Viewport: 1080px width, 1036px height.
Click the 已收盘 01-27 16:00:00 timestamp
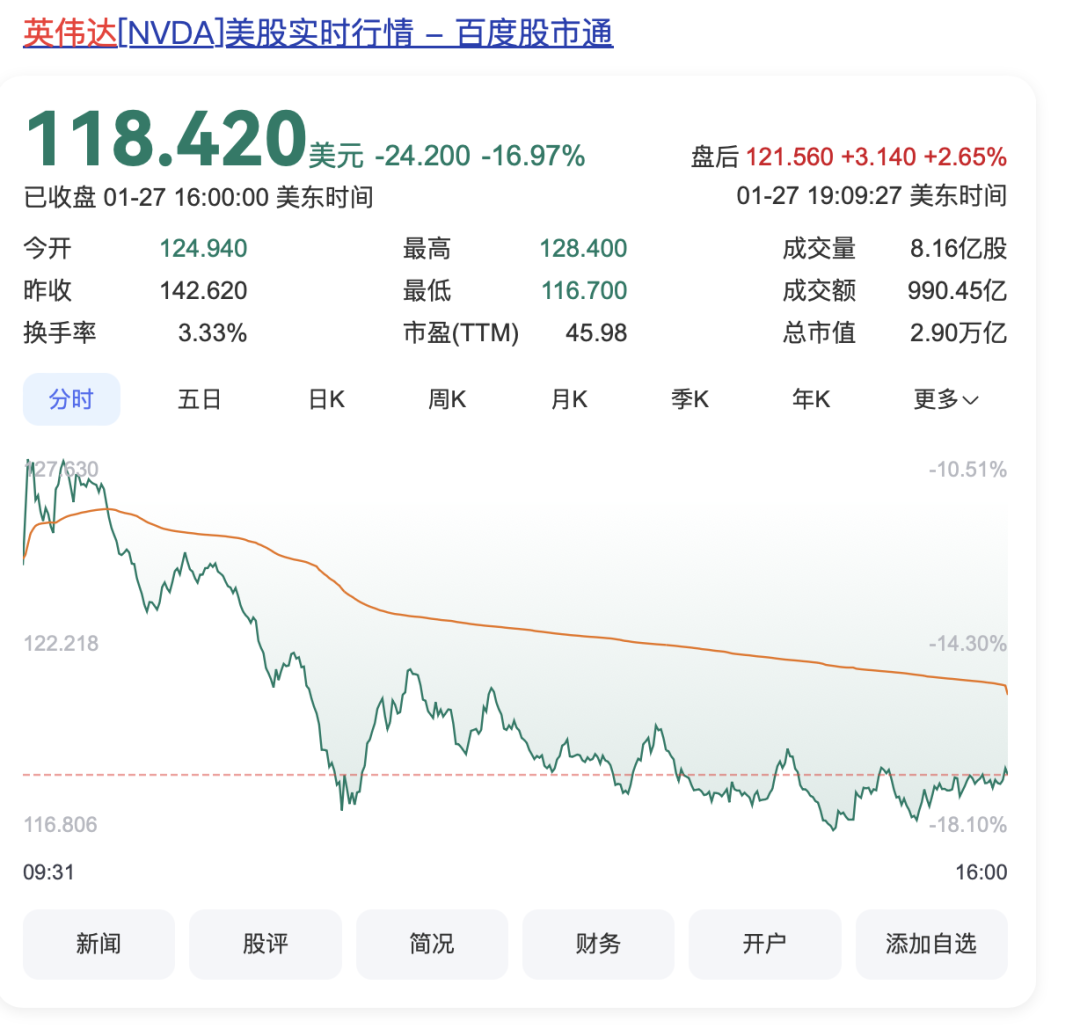(198, 198)
